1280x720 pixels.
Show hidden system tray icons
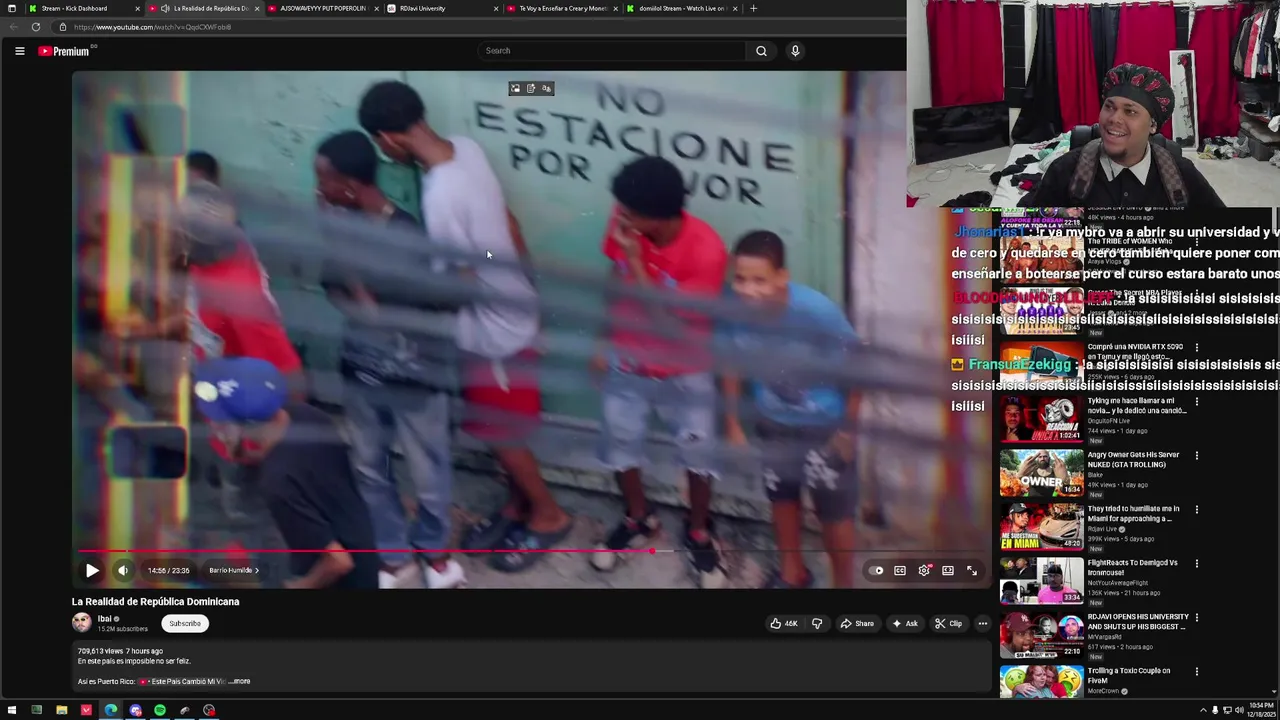1203,710
